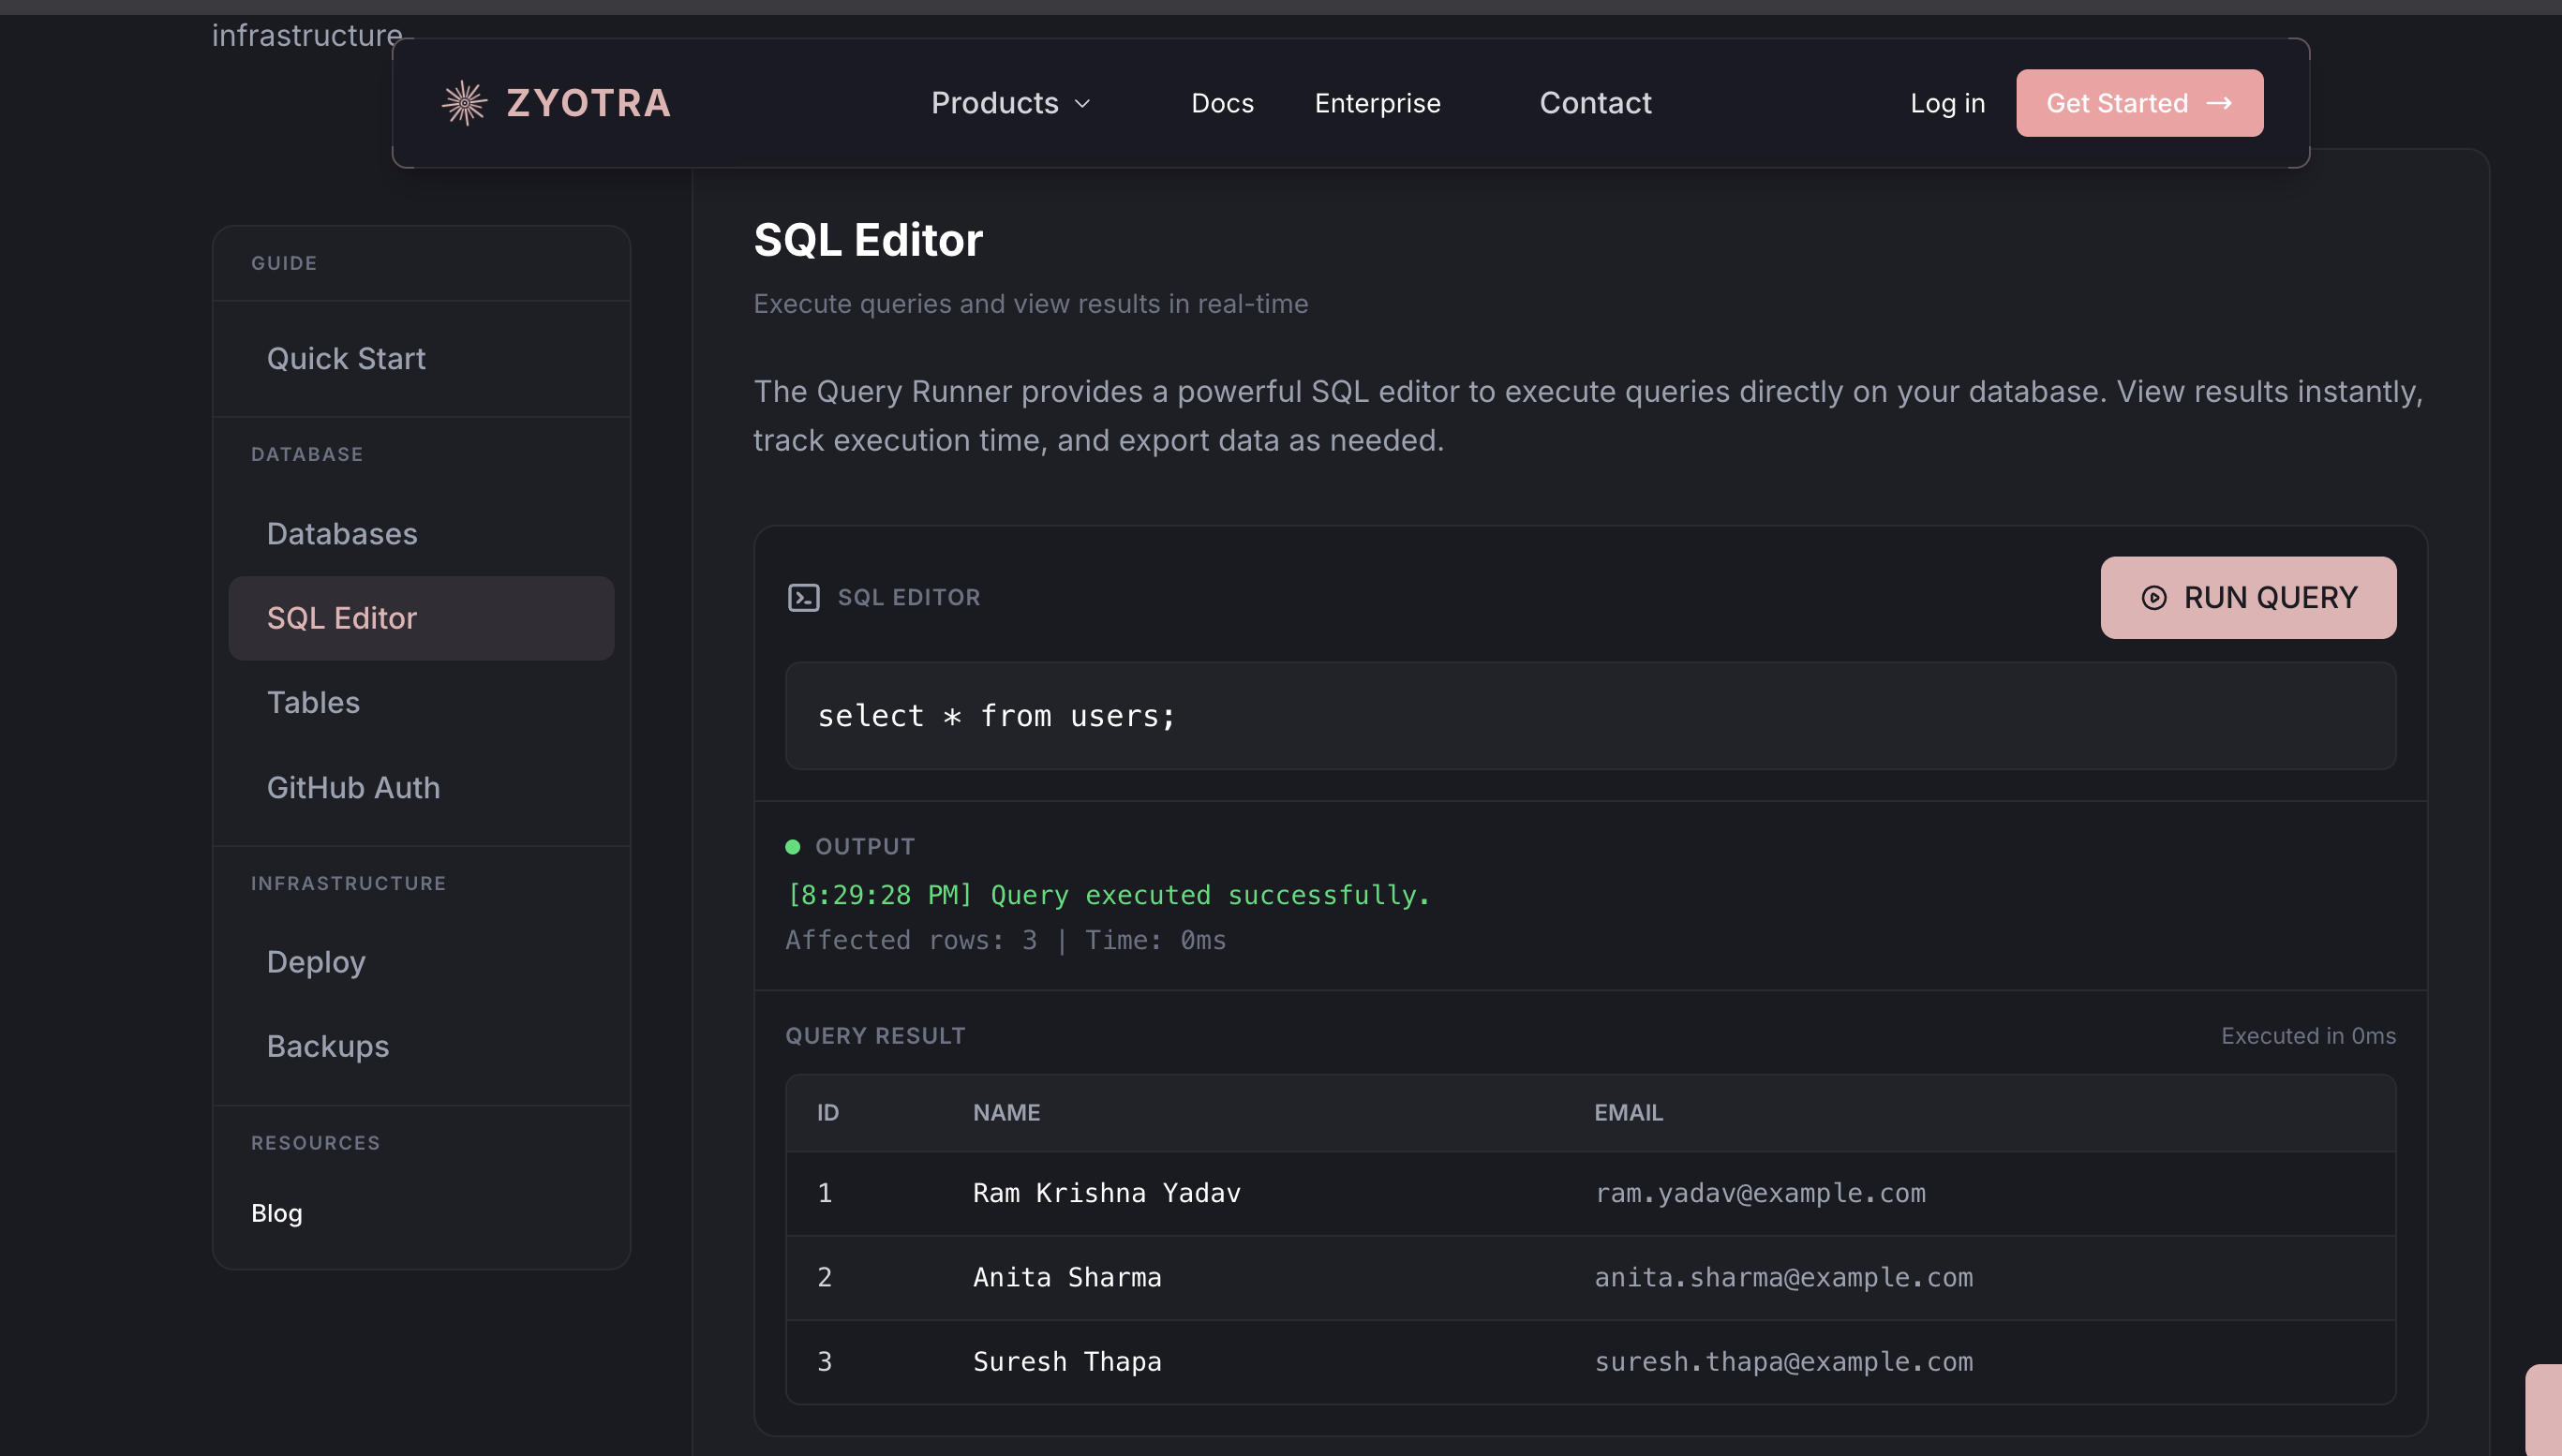Image resolution: width=2562 pixels, height=1456 pixels.
Task: Click the green output status dot
Action: pos(792,846)
